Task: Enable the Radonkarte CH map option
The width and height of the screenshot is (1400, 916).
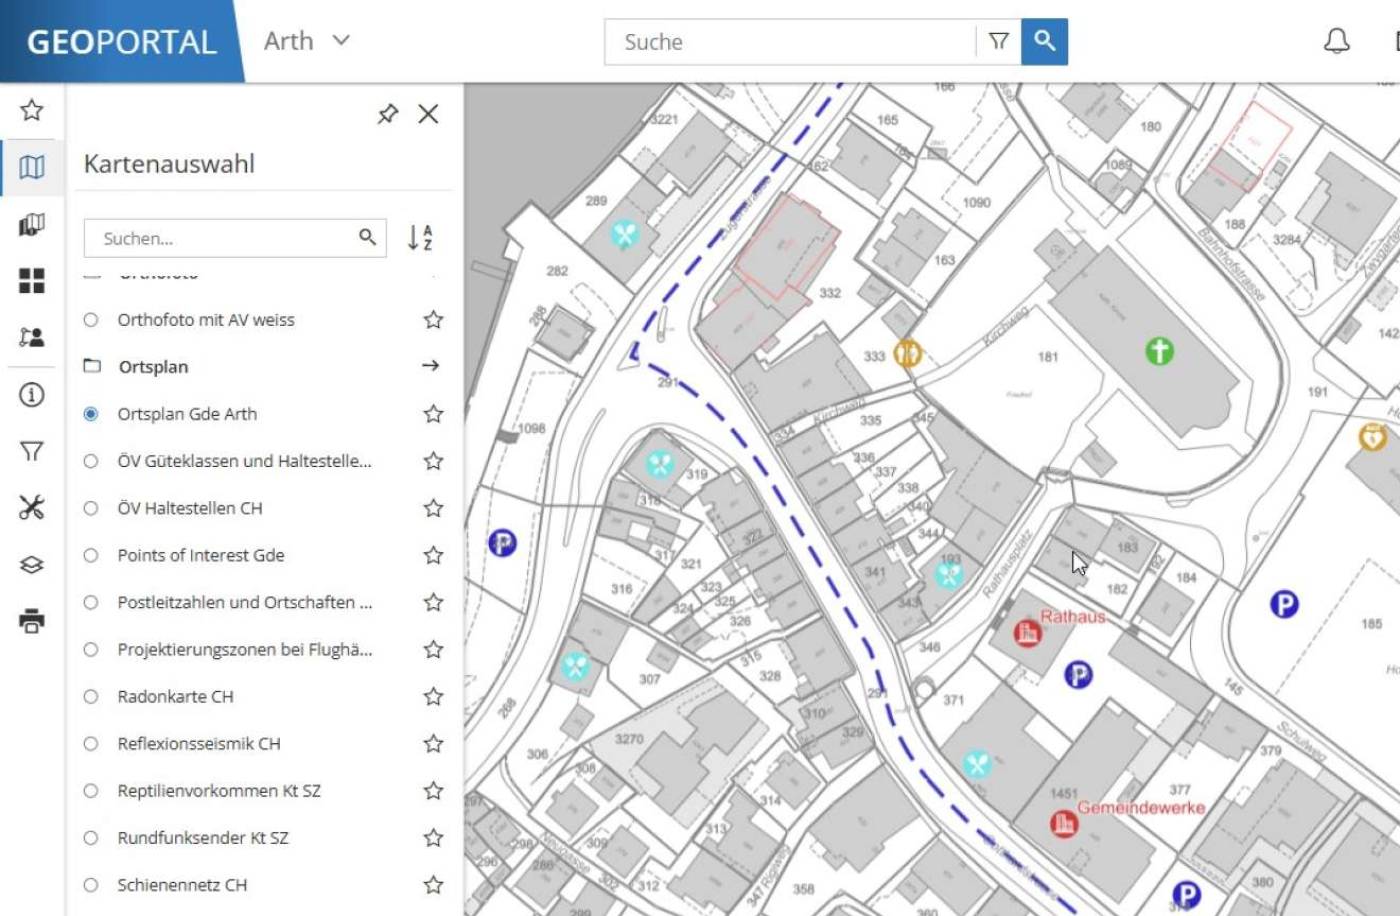Action: (x=91, y=696)
